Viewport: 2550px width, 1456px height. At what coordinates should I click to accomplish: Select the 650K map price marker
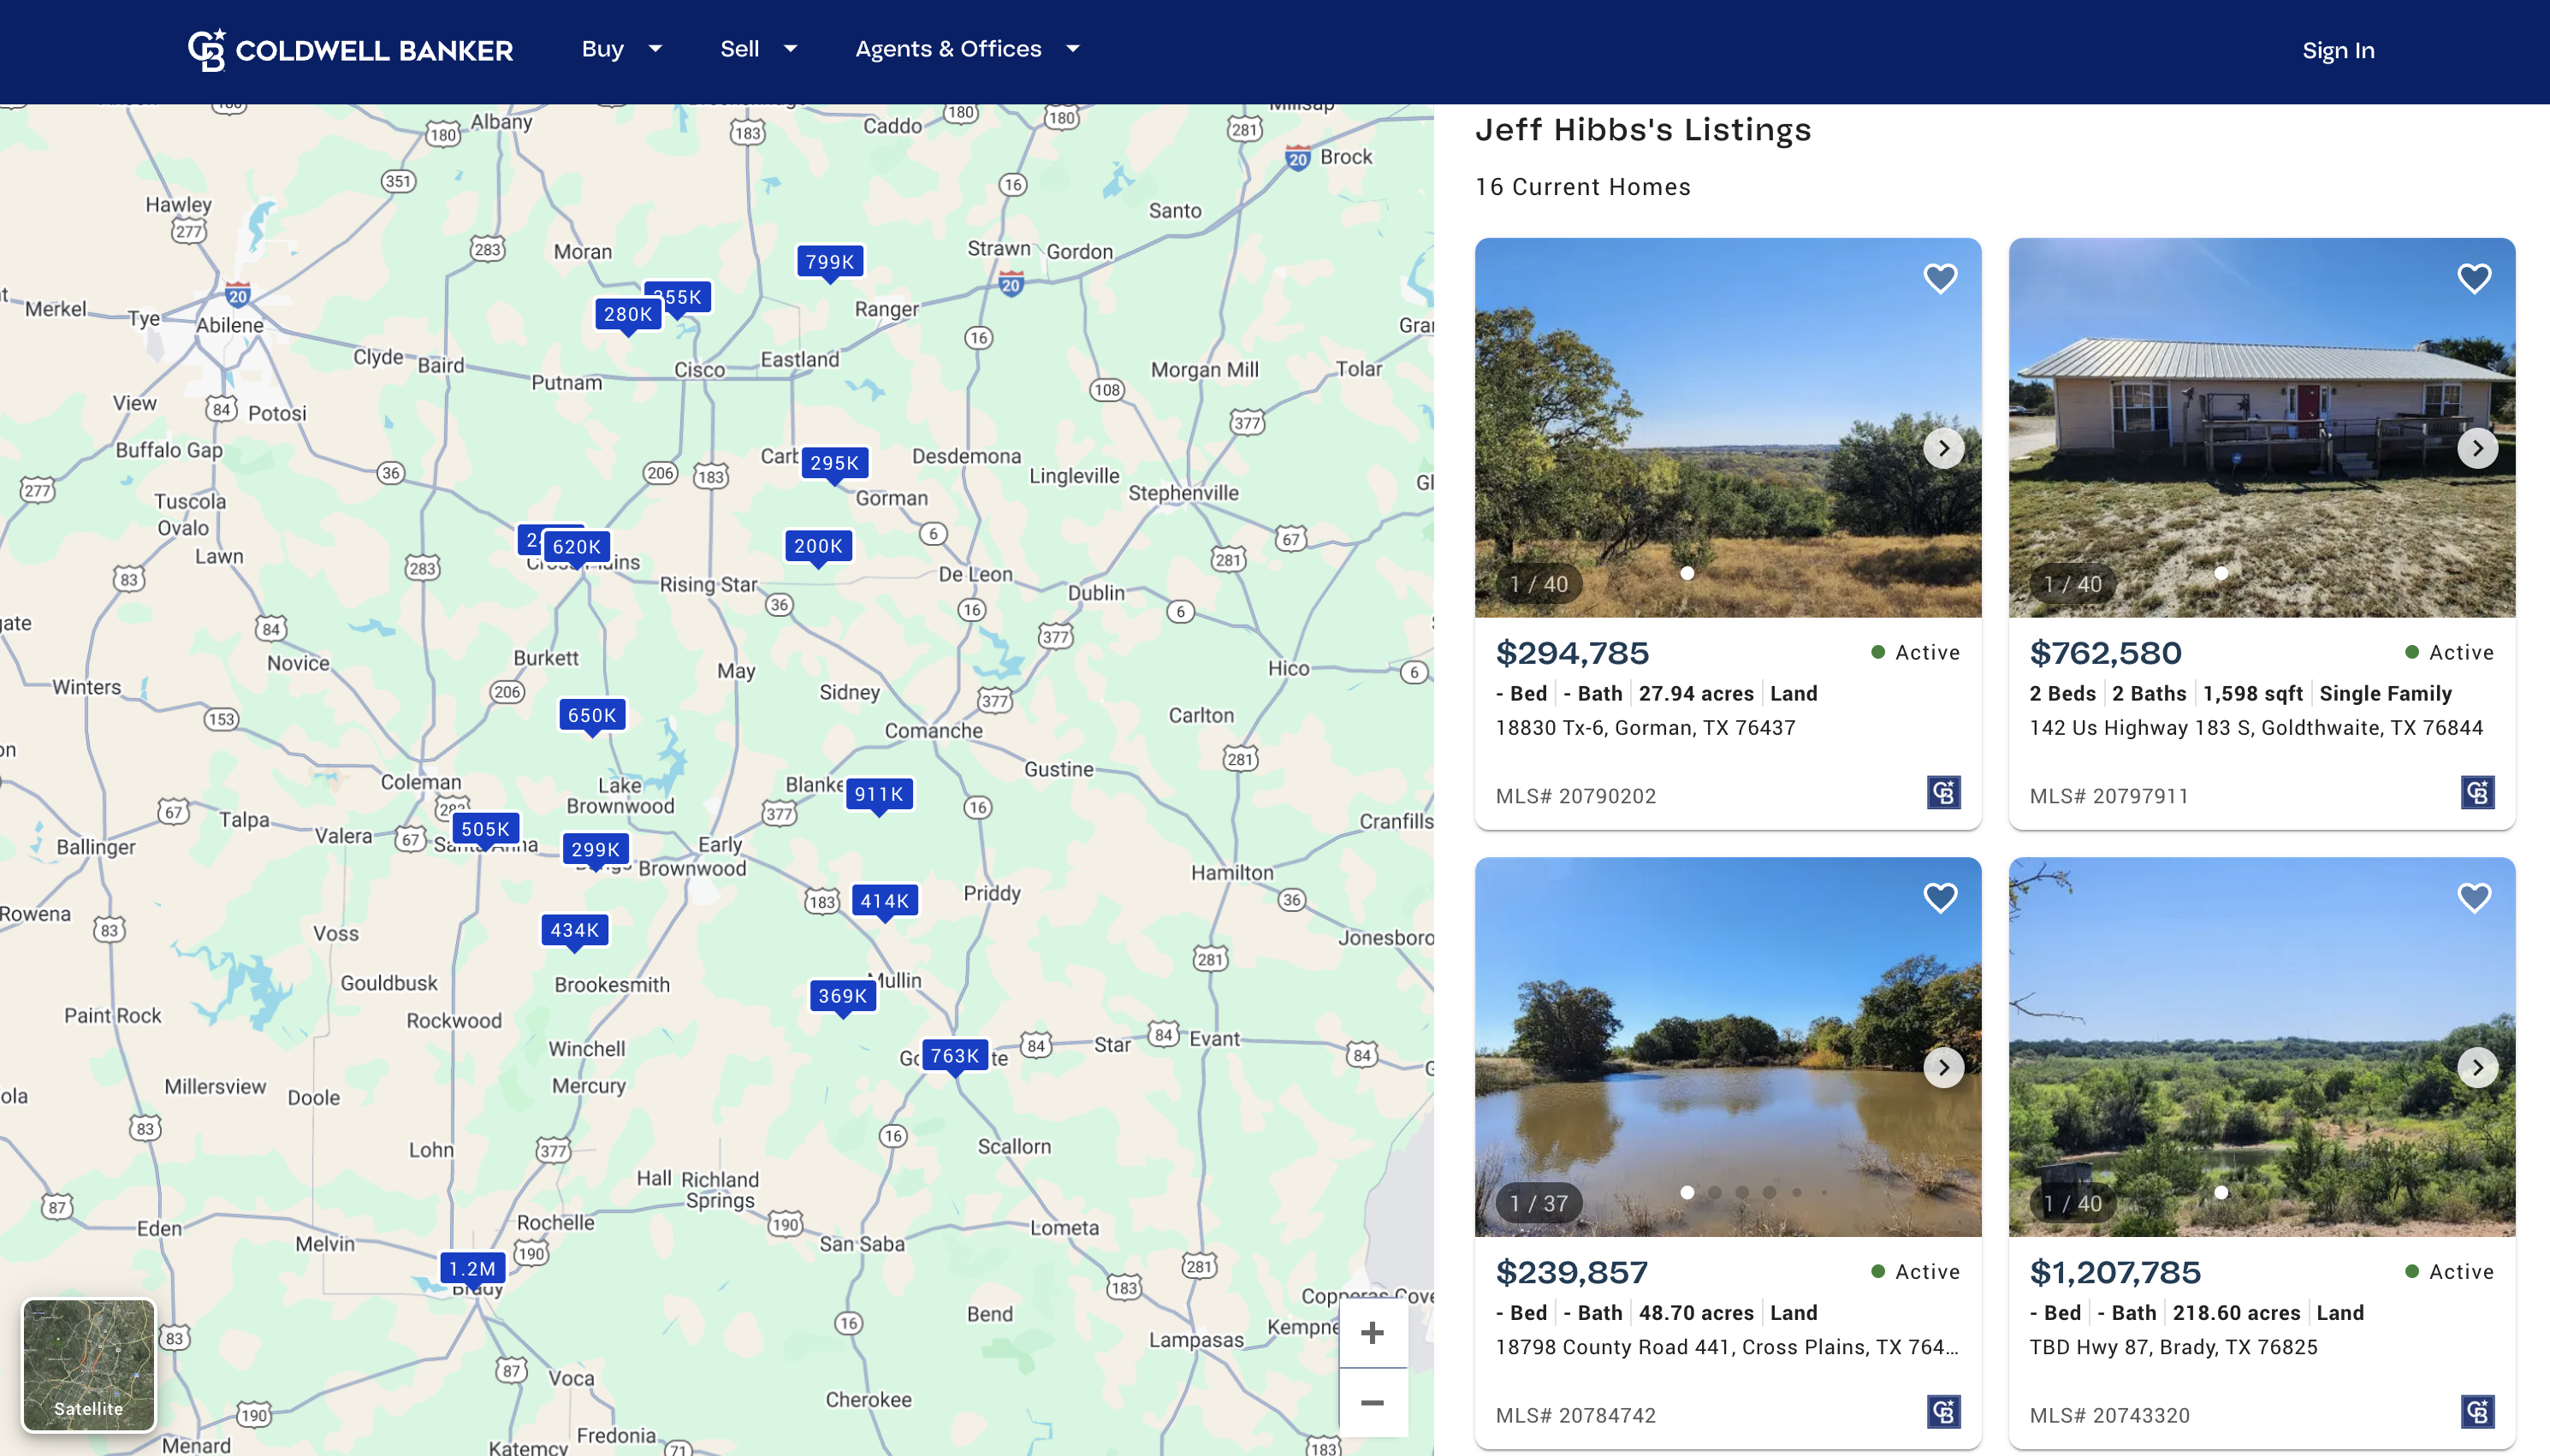click(592, 715)
